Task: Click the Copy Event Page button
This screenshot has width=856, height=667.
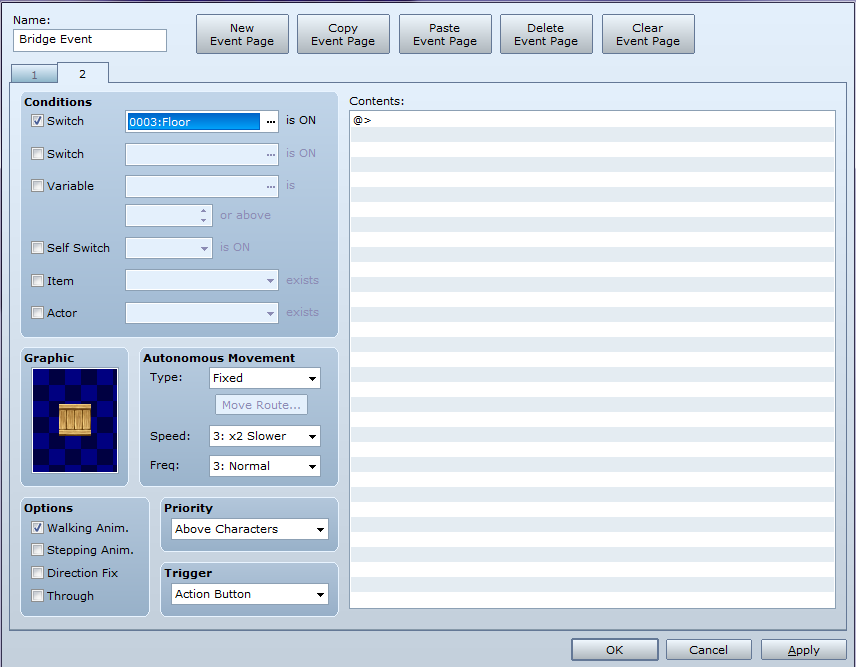Action: 343,34
